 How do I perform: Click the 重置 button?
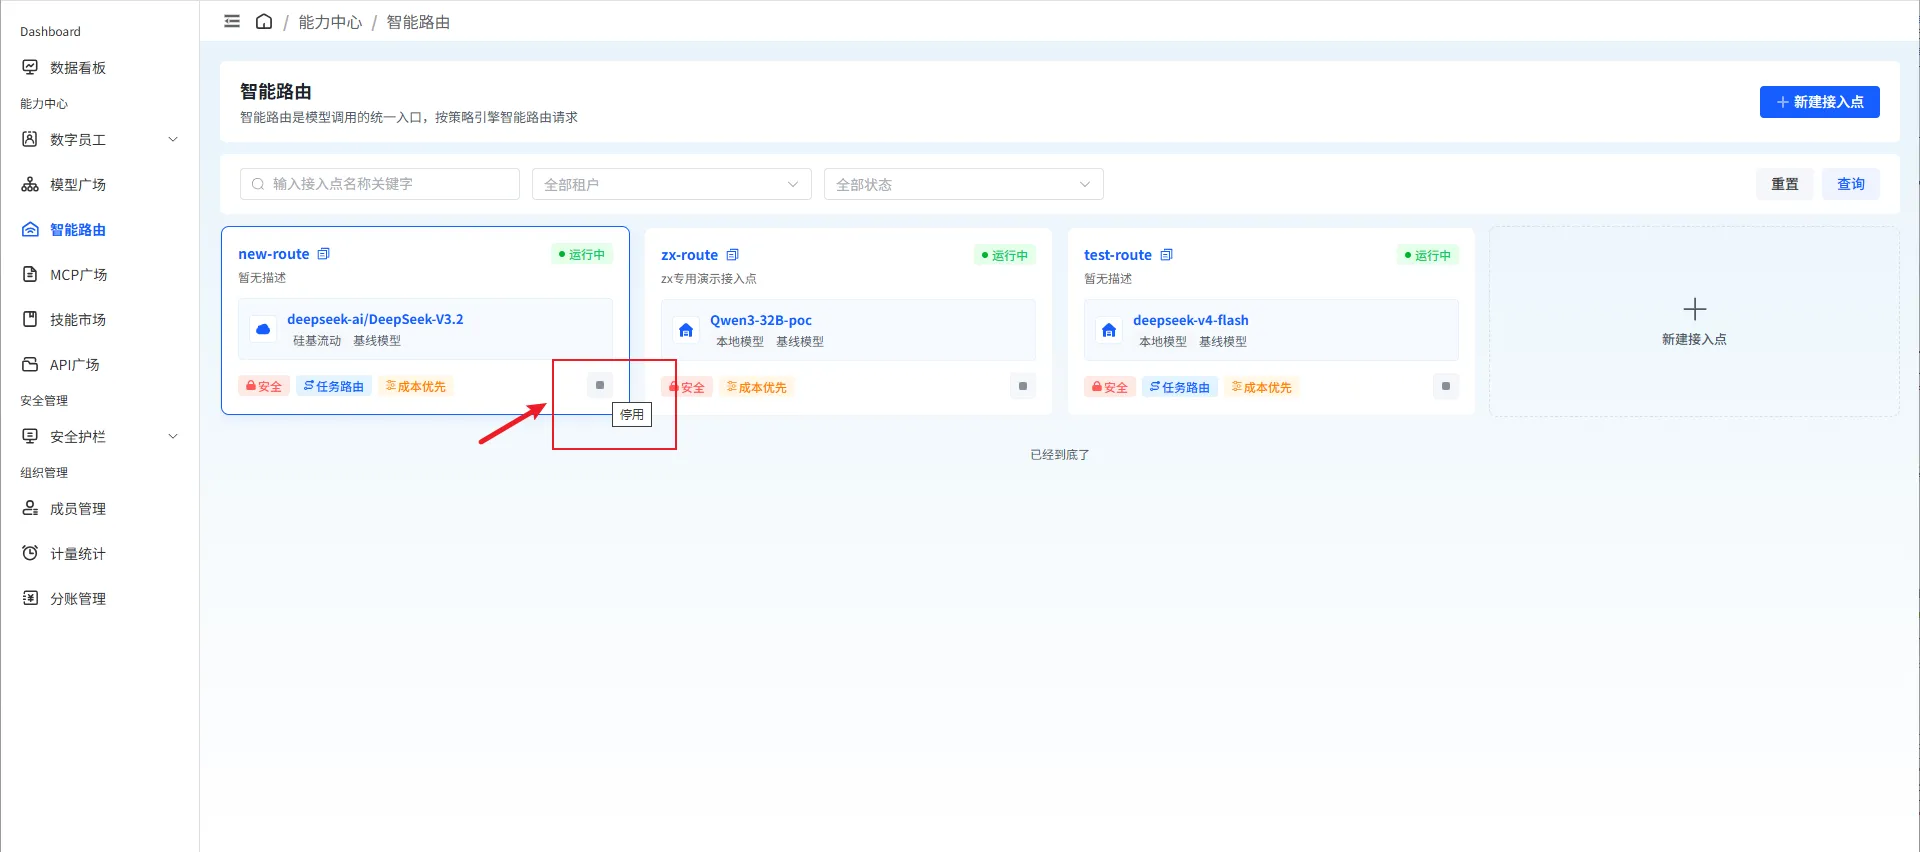click(1784, 184)
